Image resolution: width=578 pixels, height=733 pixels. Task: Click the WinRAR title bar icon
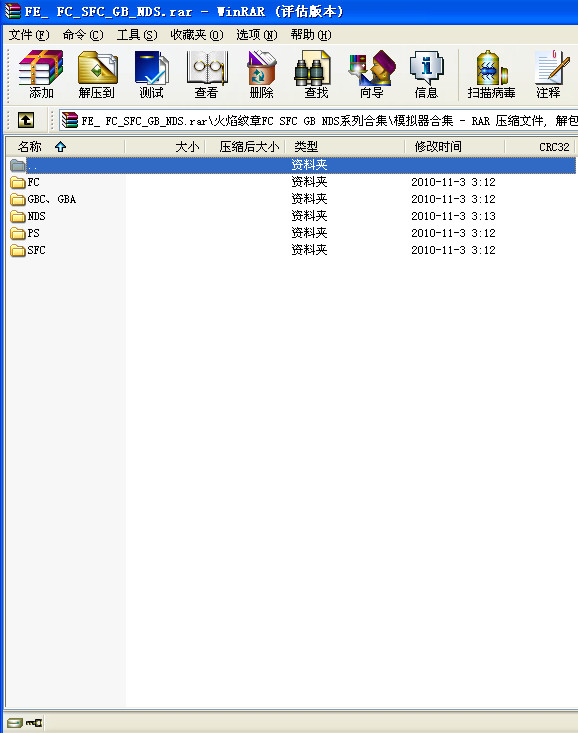pyautogui.click(x=13, y=11)
